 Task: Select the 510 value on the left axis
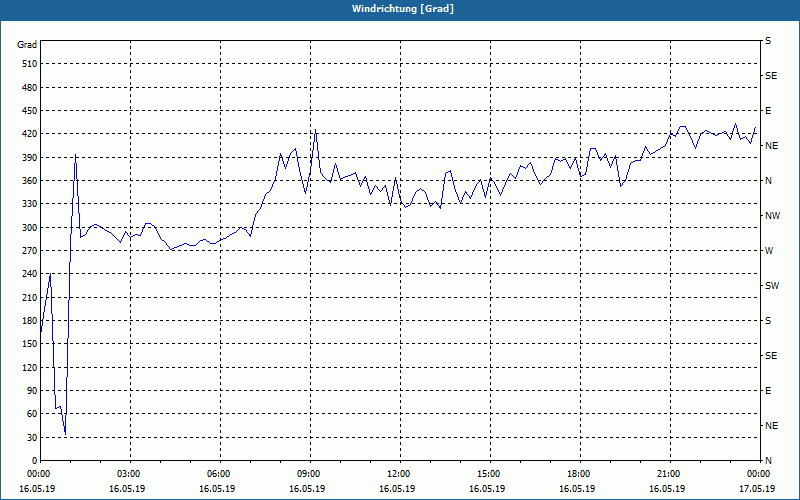coord(30,64)
